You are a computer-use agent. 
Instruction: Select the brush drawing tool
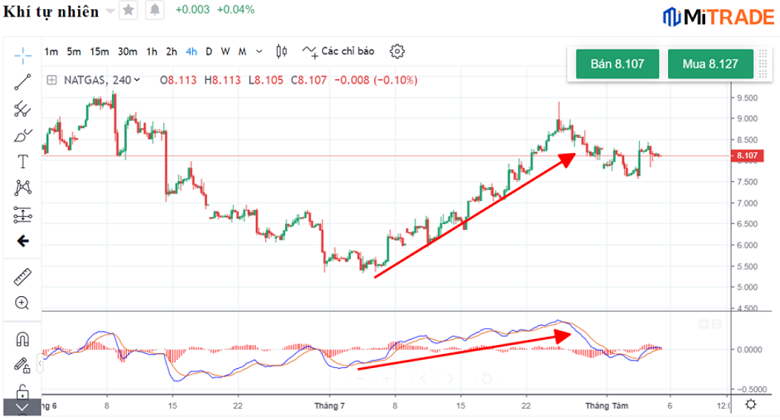coord(22,135)
